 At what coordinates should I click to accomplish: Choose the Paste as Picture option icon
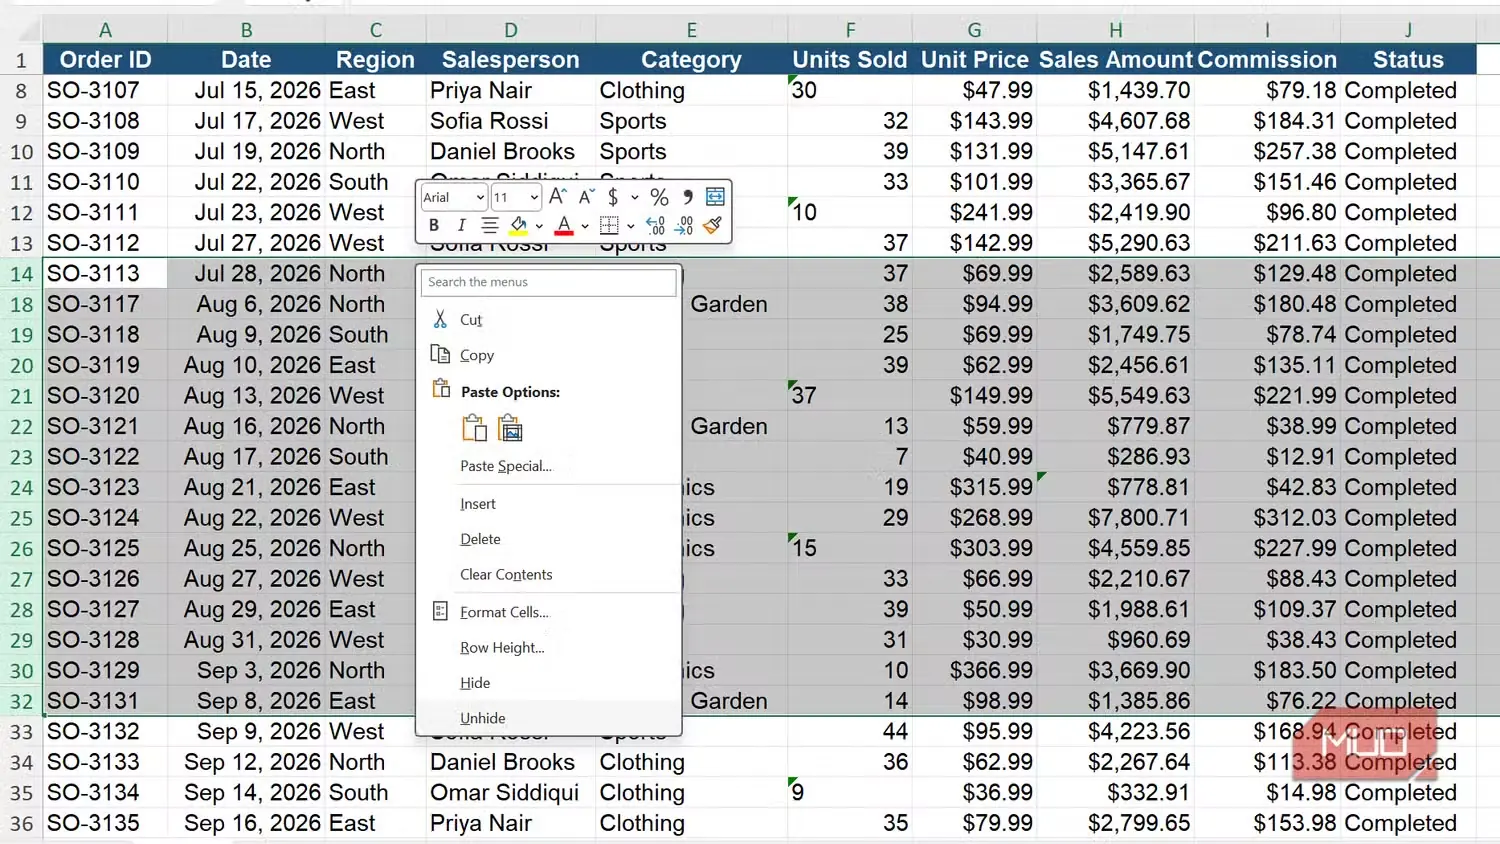tap(510, 429)
